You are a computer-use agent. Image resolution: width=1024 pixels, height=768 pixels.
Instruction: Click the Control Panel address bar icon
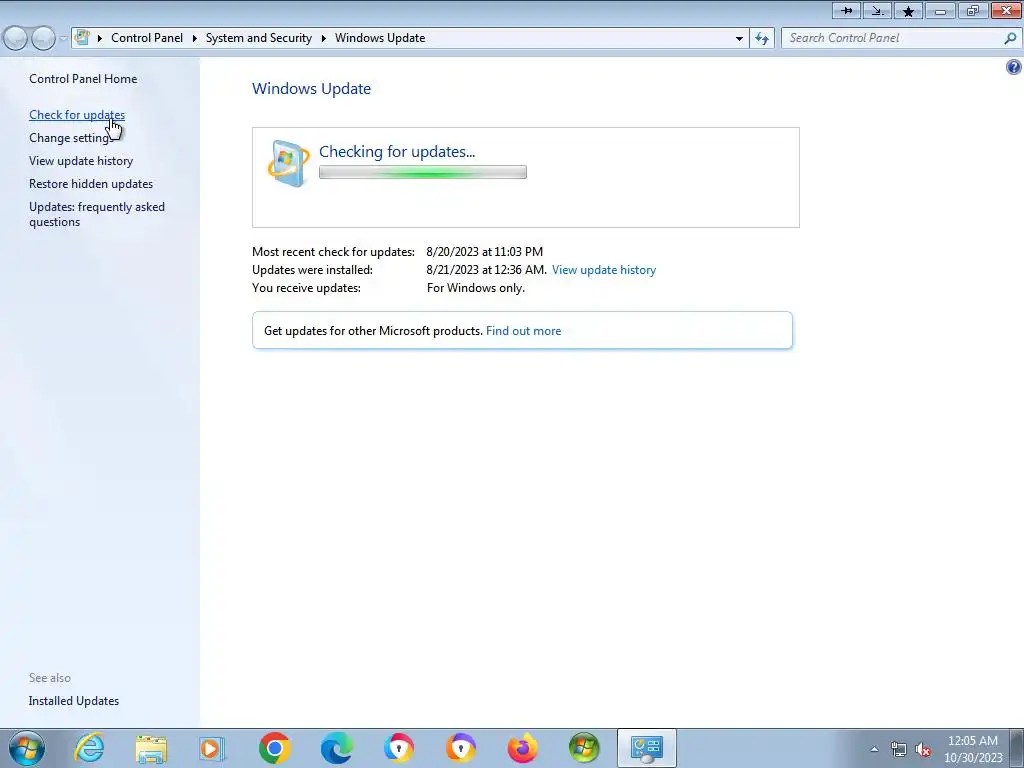point(82,37)
